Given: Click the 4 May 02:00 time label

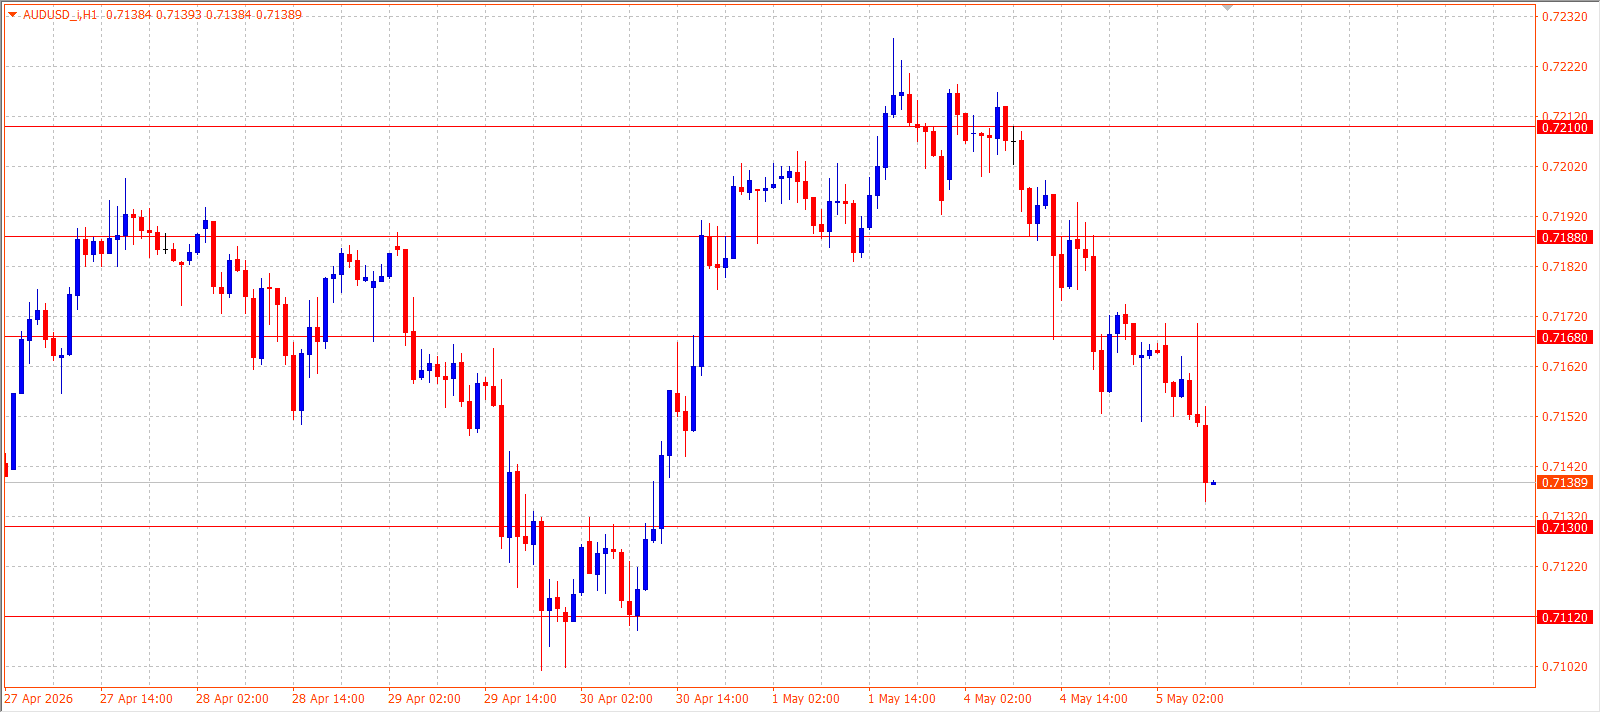Looking at the screenshot, I should point(998,699).
